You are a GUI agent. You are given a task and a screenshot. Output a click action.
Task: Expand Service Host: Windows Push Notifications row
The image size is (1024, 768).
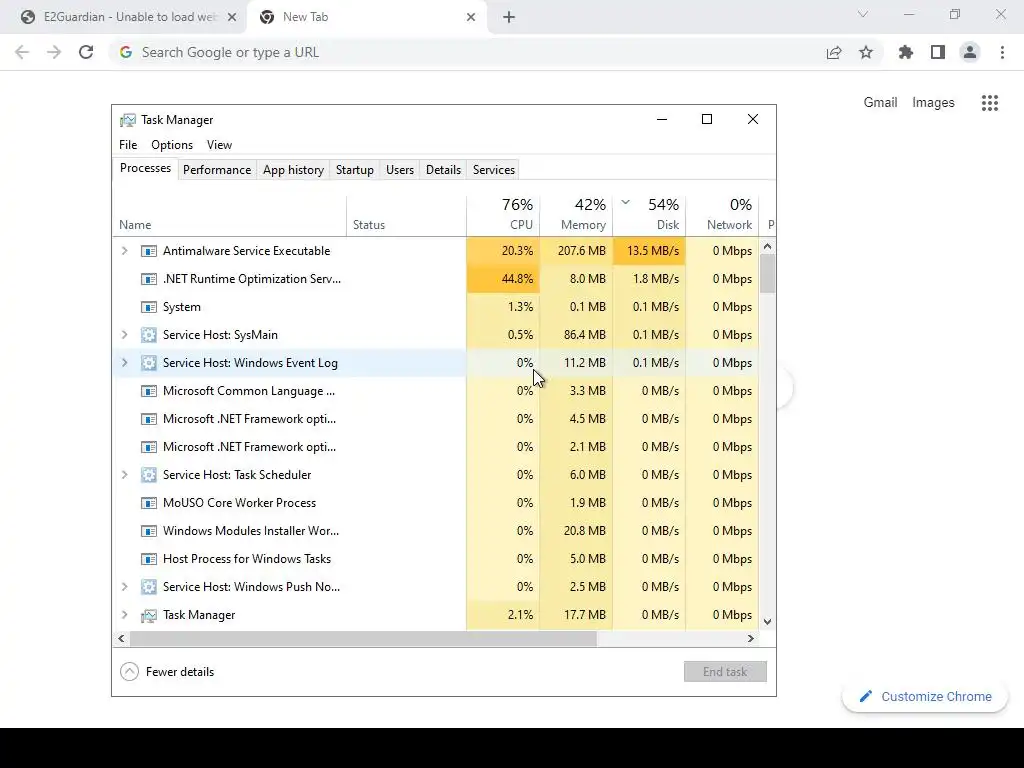pos(125,587)
